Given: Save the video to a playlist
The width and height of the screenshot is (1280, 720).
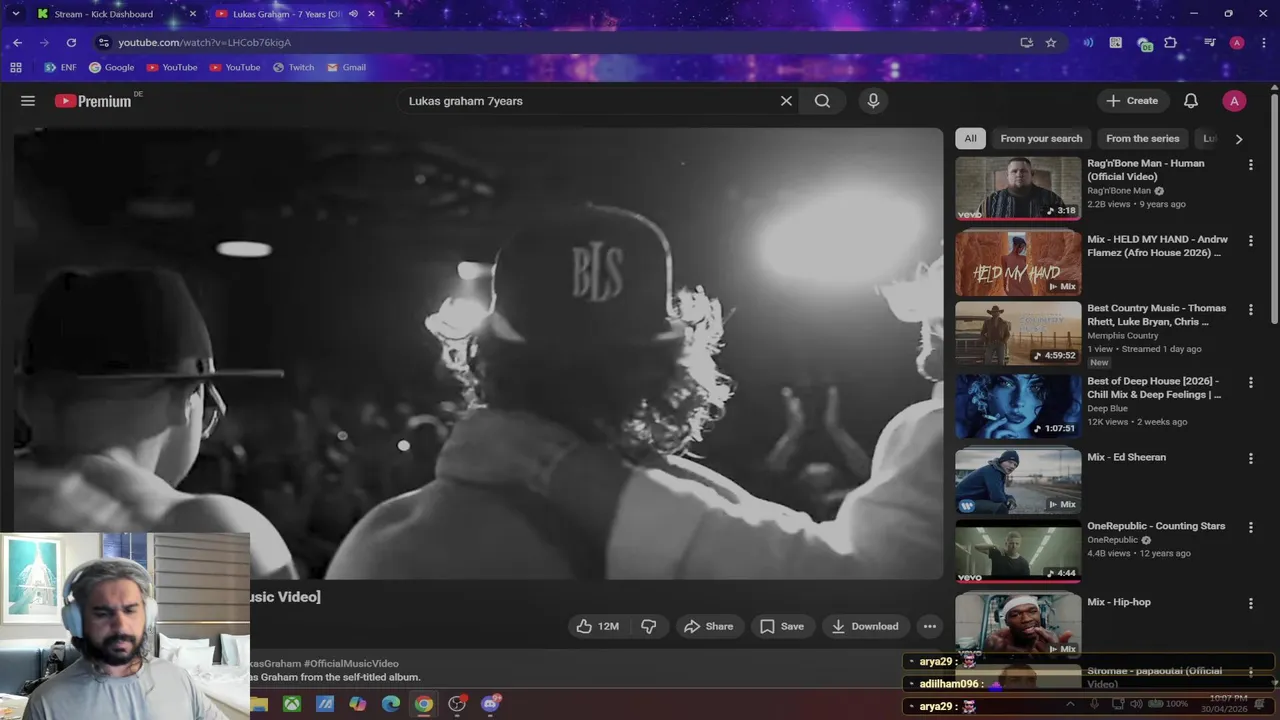Looking at the screenshot, I should (782, 626).
